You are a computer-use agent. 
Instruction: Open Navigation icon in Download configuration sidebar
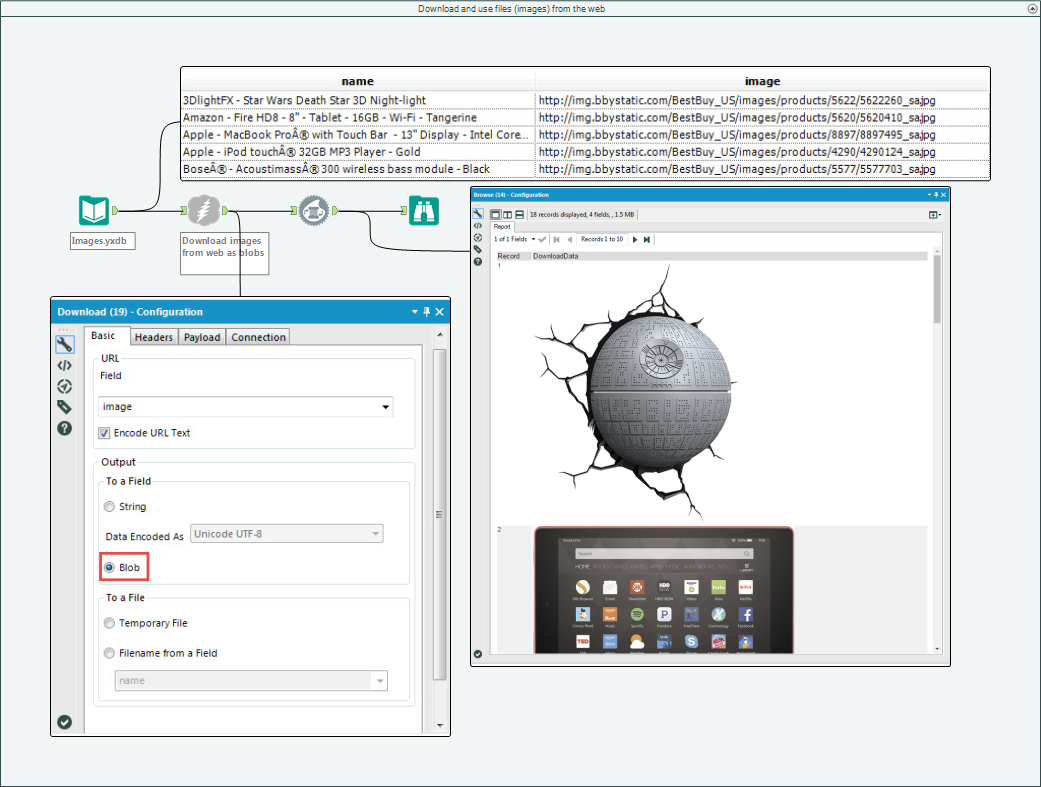tap(64, 386)
